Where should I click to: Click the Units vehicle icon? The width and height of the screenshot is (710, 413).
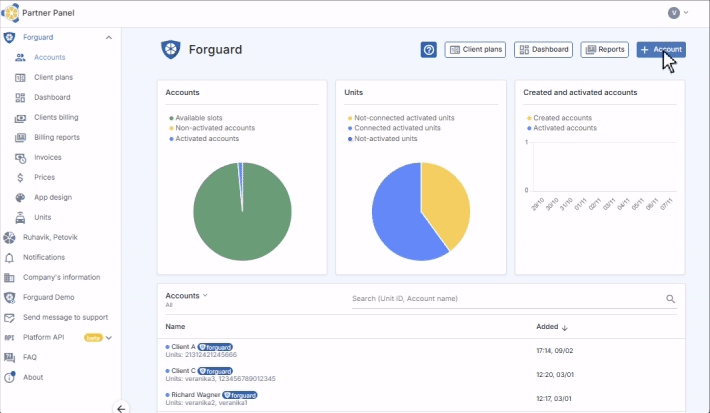pyautogui.click(x=20, y=218)
